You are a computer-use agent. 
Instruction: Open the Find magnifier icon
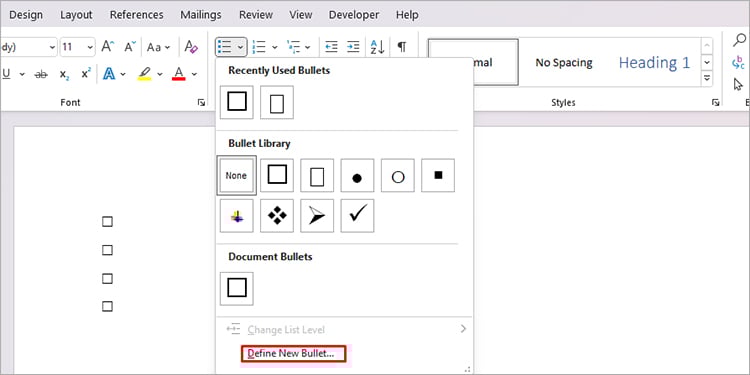click(739, 40)
